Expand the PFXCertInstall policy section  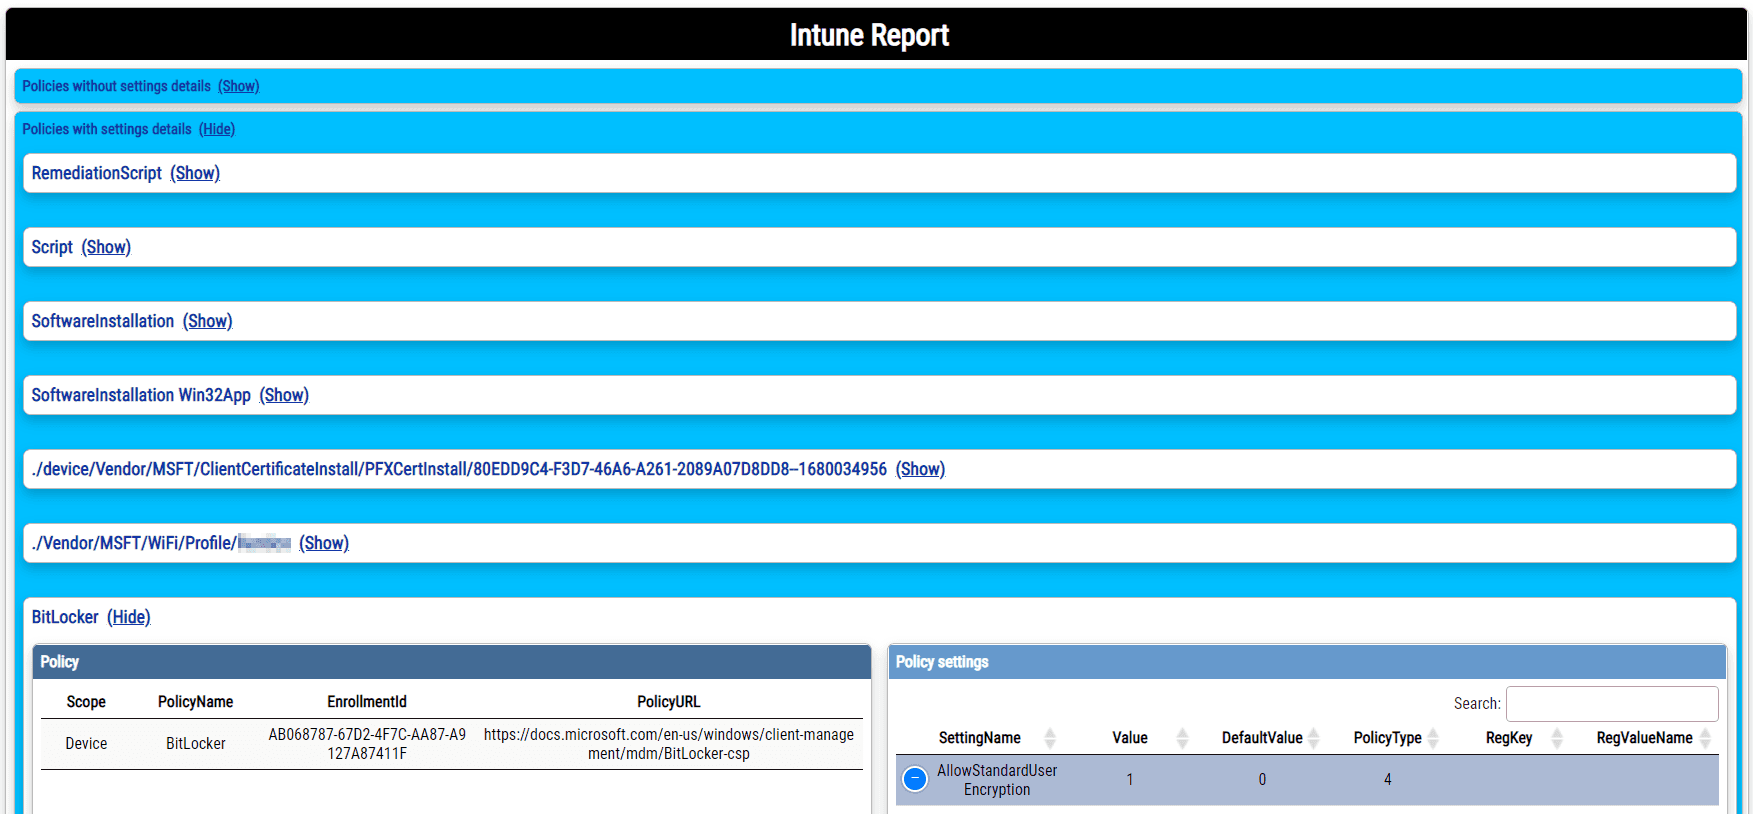[x=920, y=469]
